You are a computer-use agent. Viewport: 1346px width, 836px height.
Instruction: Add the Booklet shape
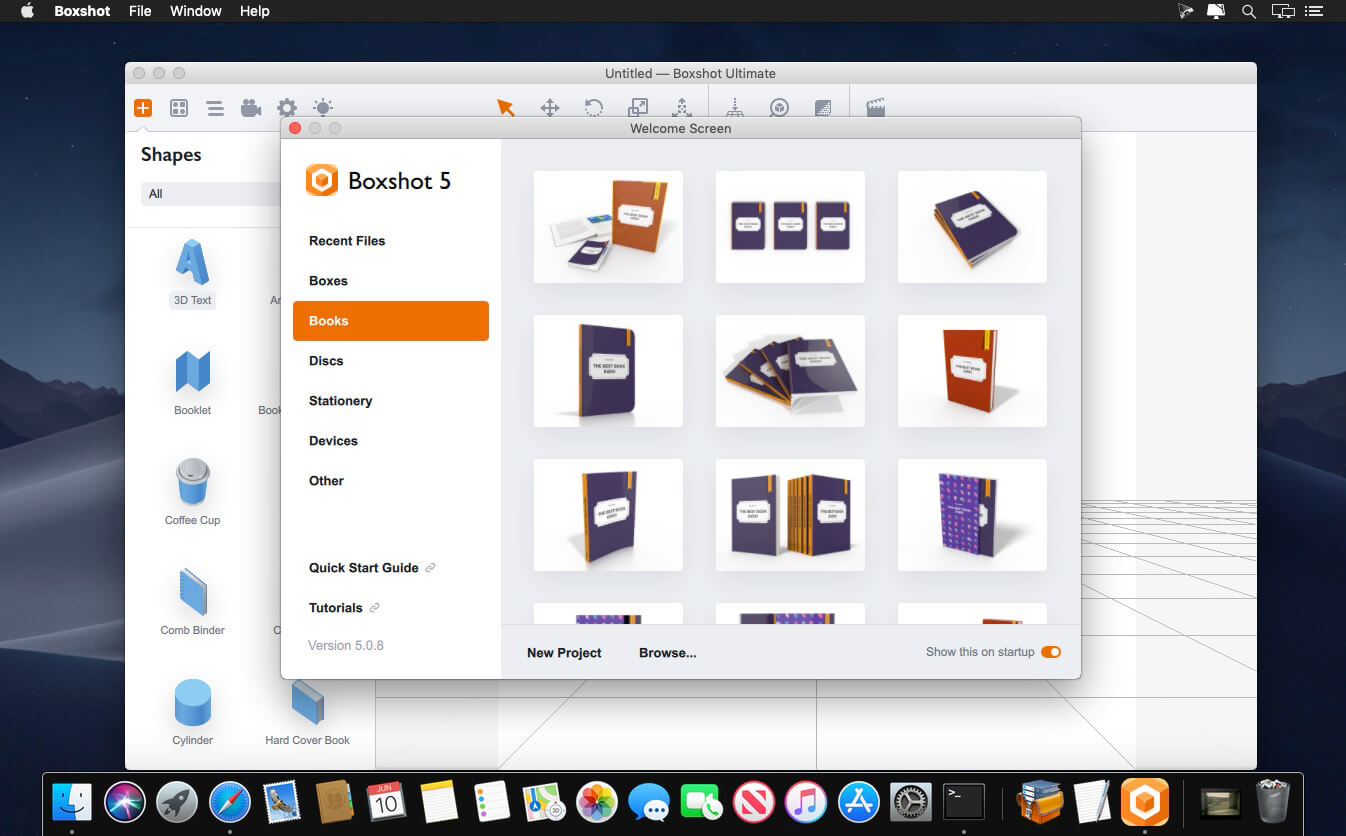coord(193,383)
